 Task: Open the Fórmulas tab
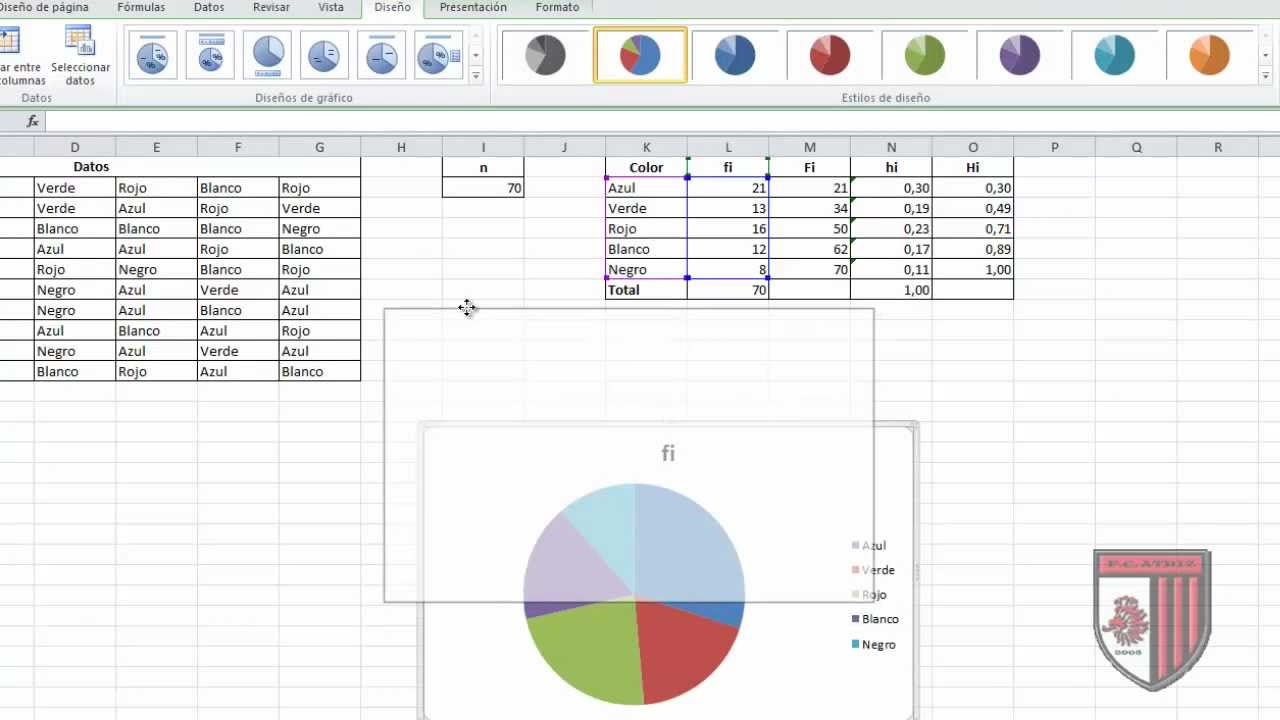[x=141, y=7]
